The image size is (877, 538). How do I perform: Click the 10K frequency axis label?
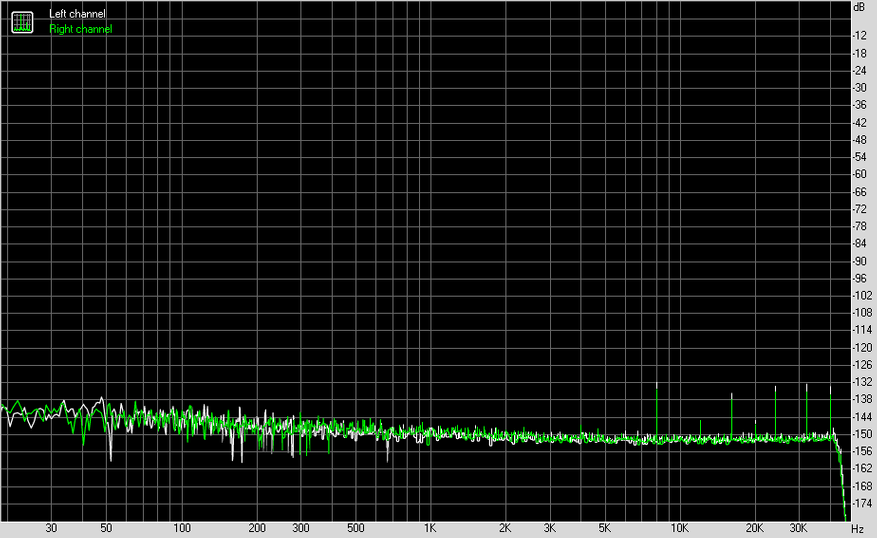pyautogui.click(x=680, y=528)
